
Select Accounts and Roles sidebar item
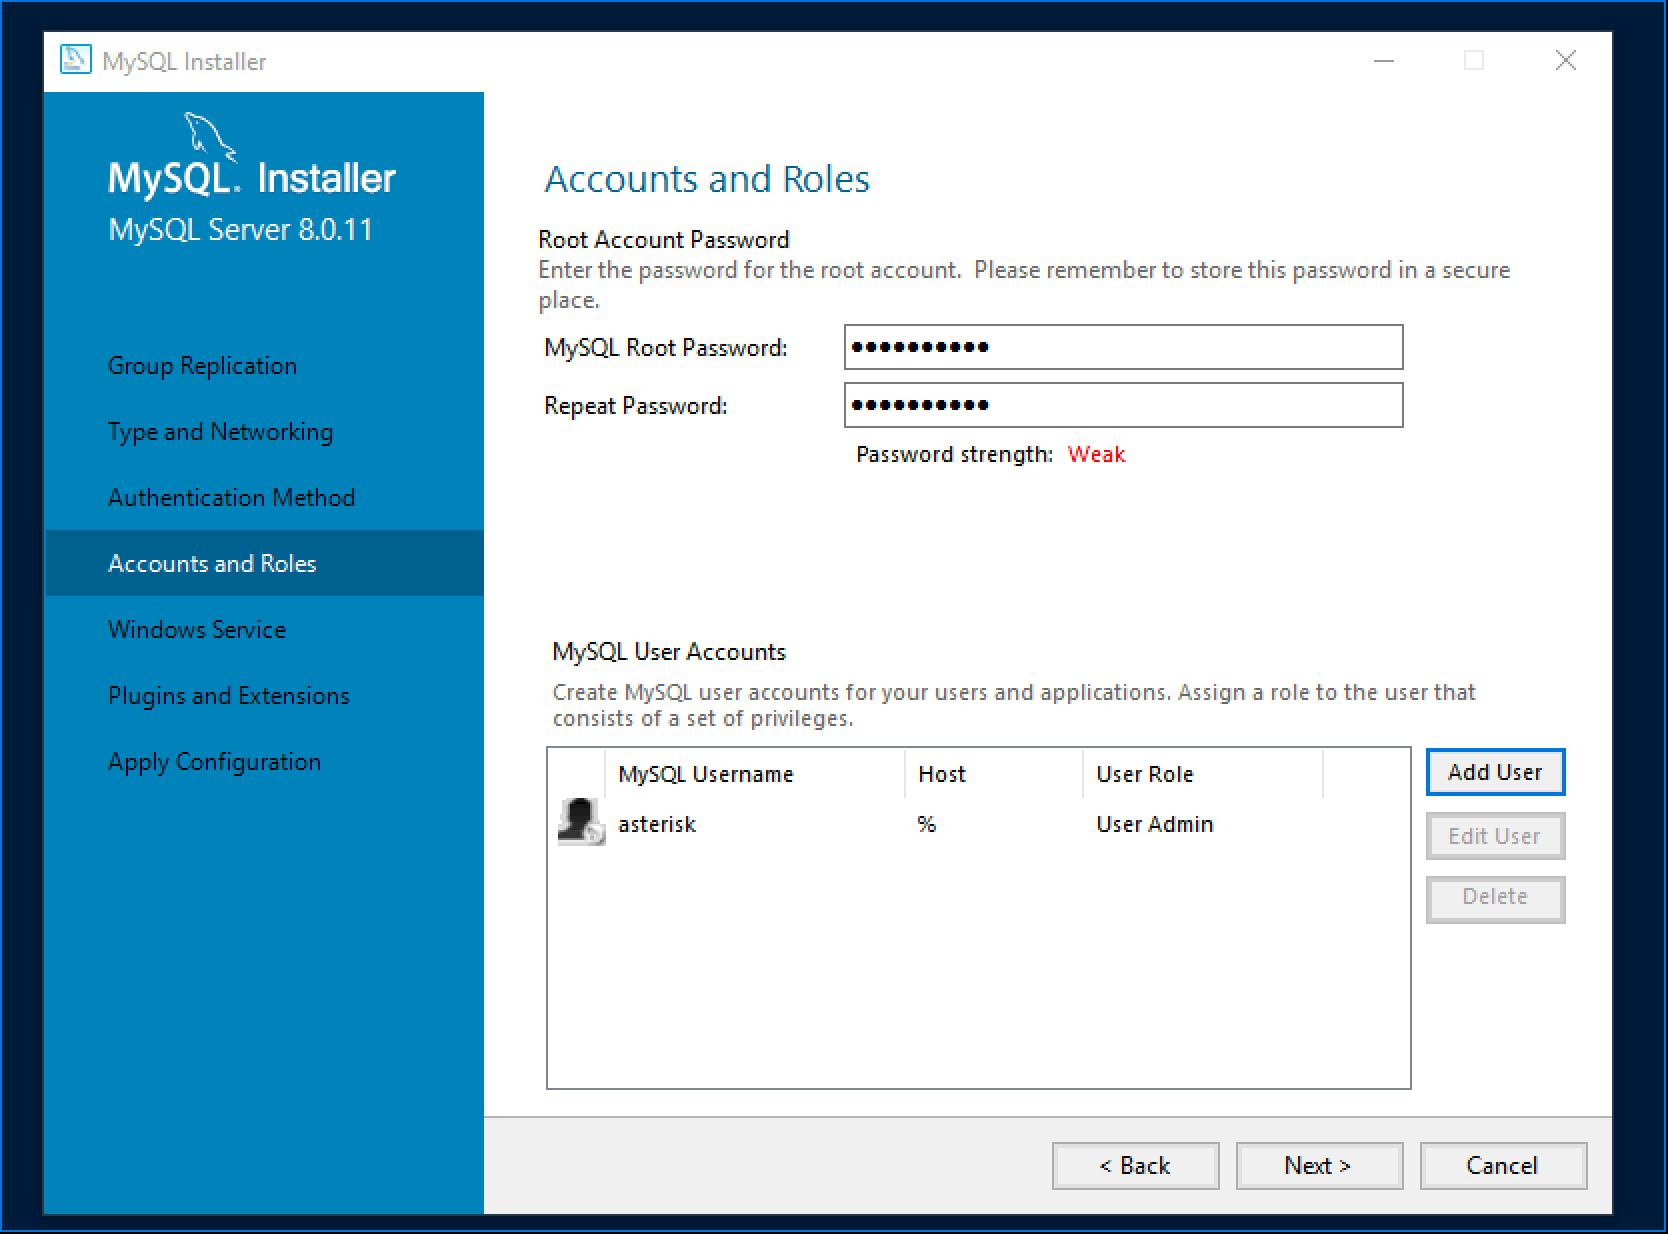point(212,564)
